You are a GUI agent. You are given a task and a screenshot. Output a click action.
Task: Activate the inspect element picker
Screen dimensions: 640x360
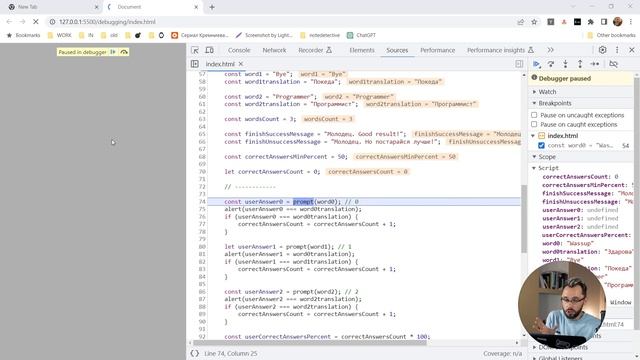[x=195, y=50]
